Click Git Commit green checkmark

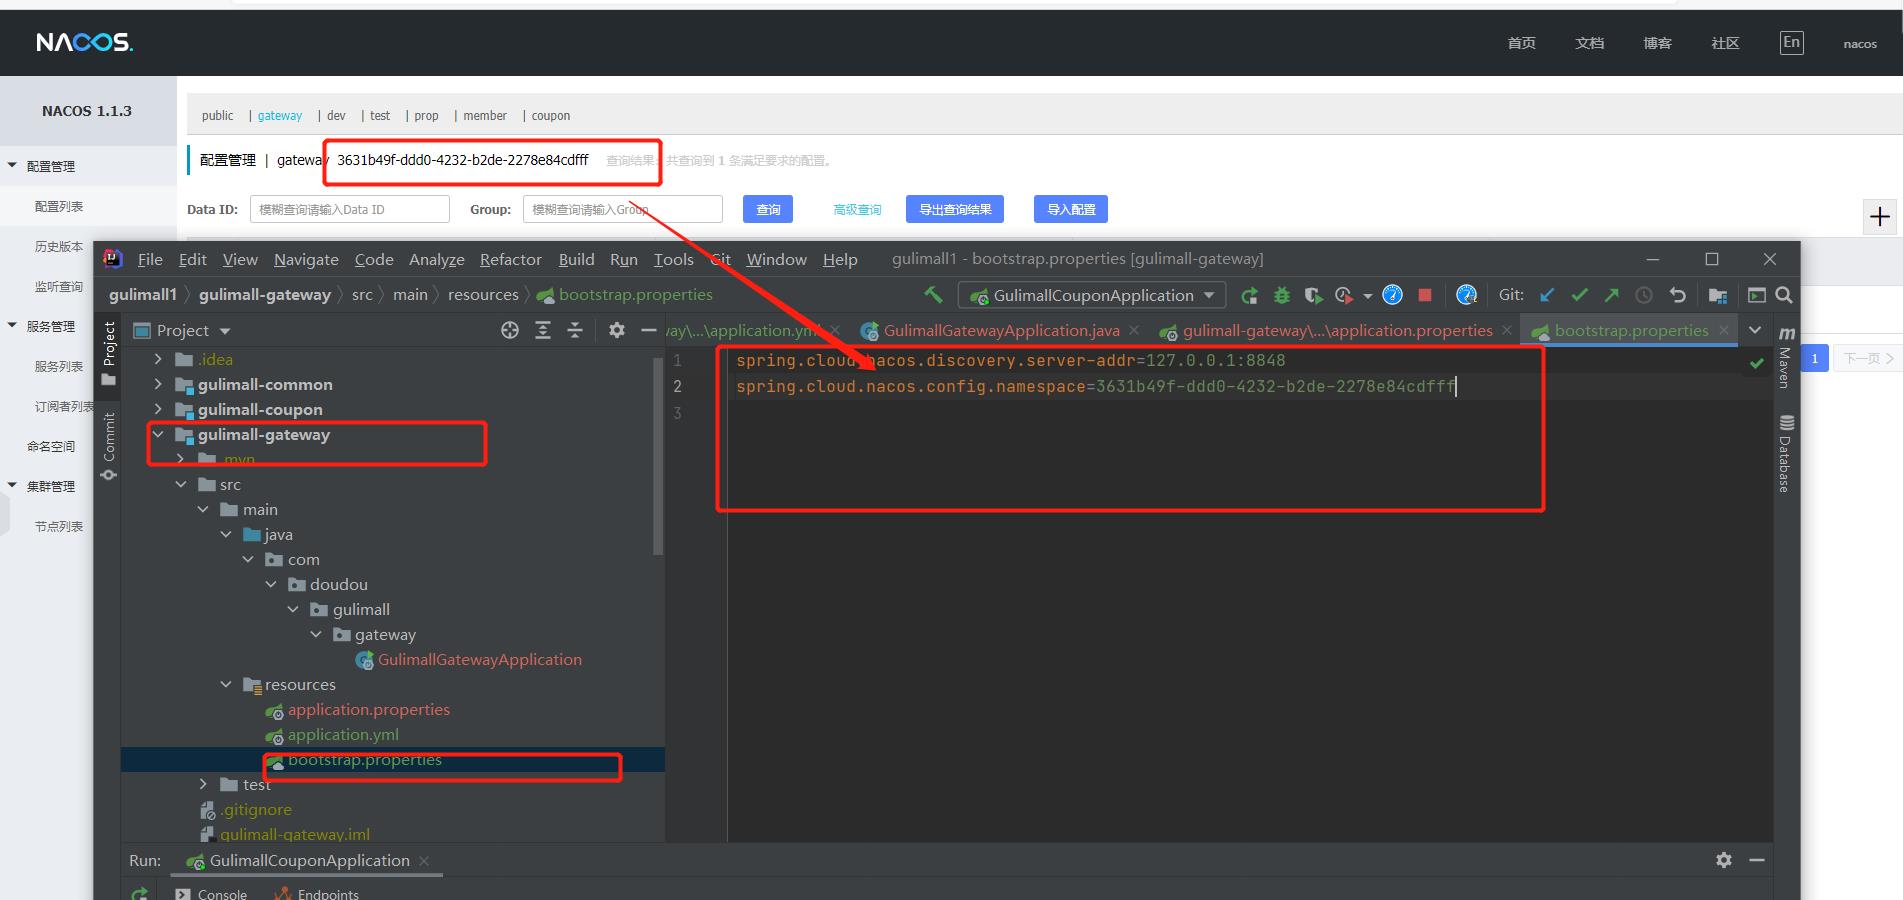coord(1579,295)
